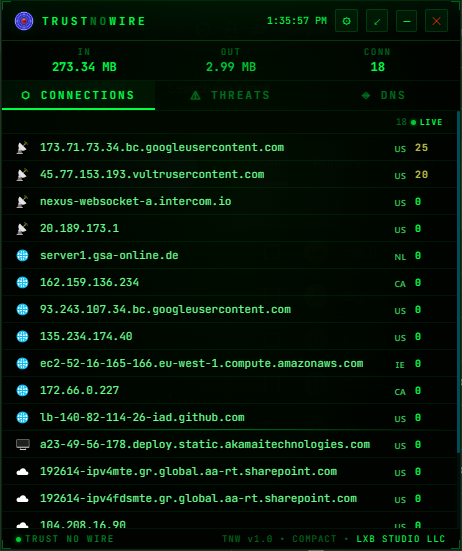The image size is (462, 551).
Task: Click the yellow count 25 on googleusercontent row
Action: click(x=421, y=148)
